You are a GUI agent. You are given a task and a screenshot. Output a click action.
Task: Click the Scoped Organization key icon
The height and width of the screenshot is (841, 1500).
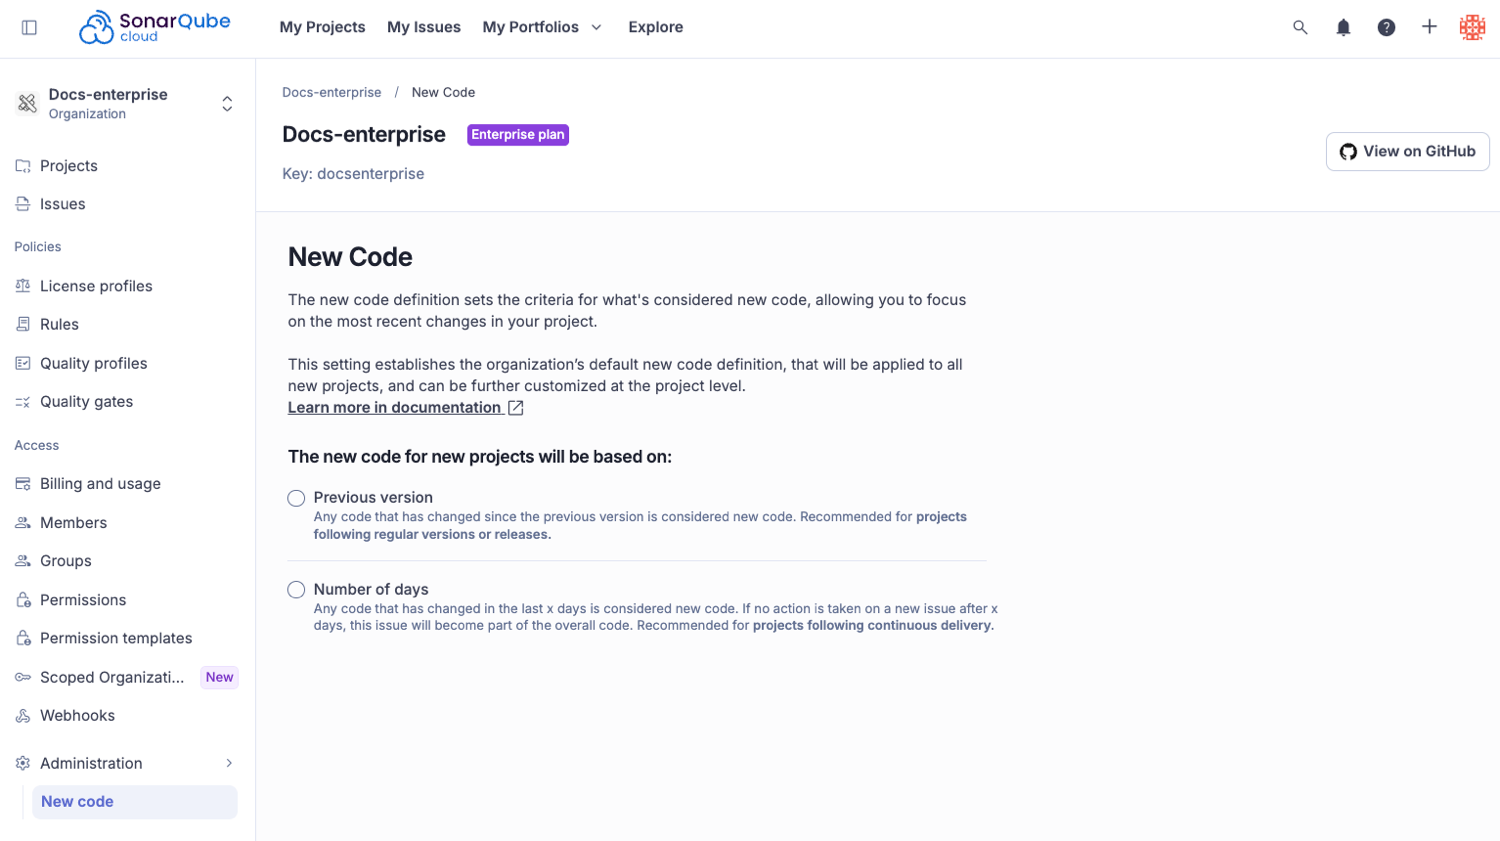point(23,677)
